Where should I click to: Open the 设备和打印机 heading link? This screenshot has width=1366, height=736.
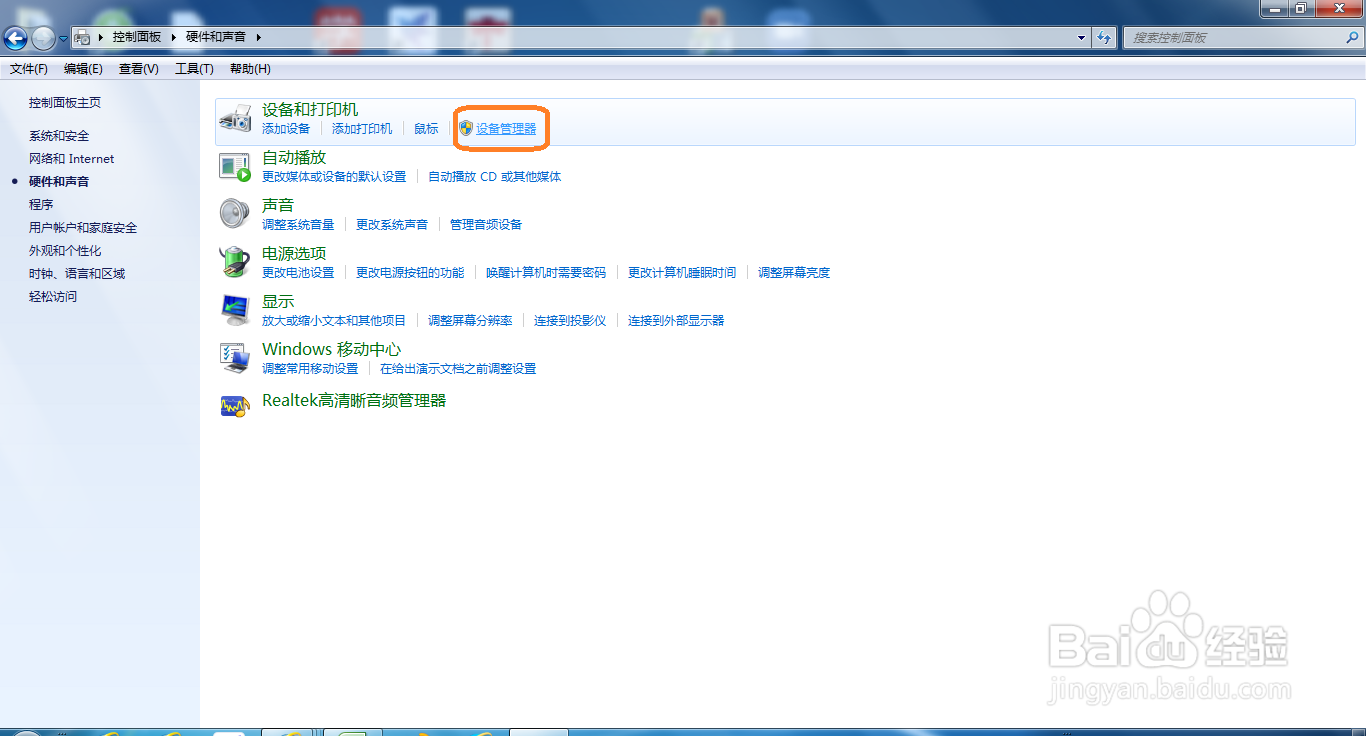click(310, 110)
